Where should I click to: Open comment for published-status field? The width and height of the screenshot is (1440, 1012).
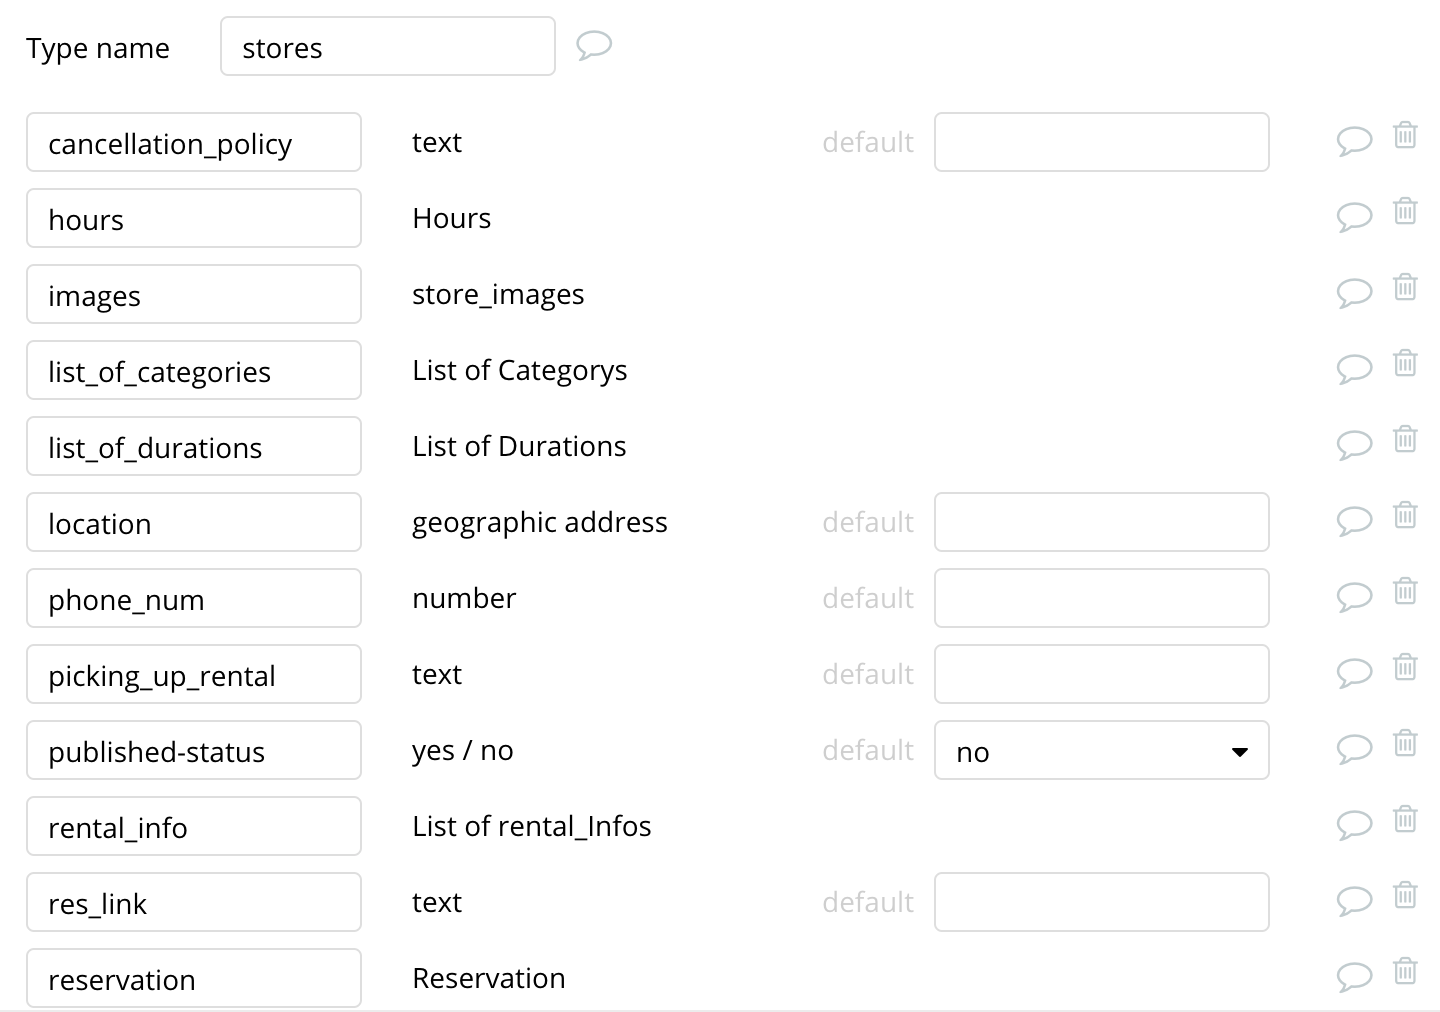point(1354,748)
